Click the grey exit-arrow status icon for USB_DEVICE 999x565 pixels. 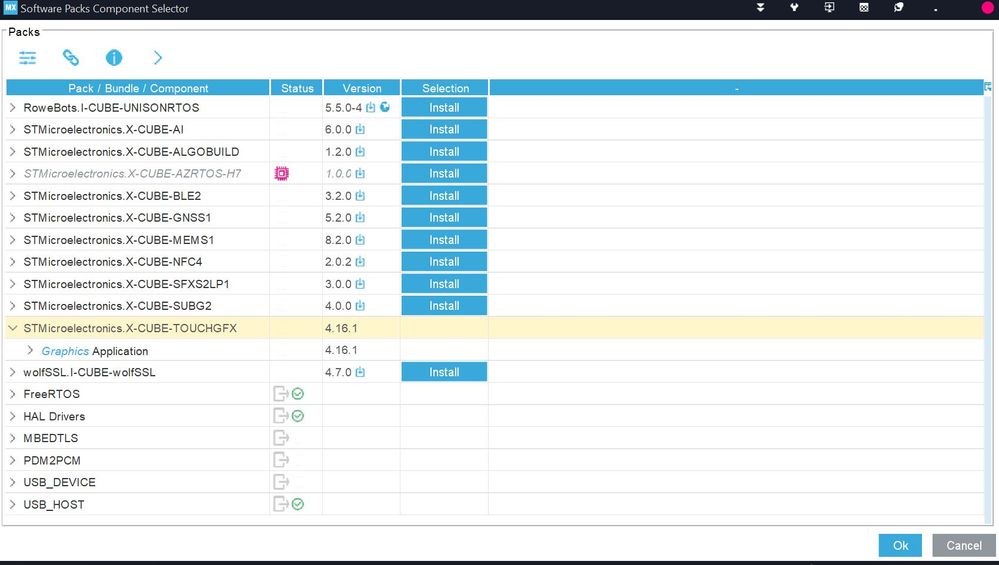pos(281,482)
